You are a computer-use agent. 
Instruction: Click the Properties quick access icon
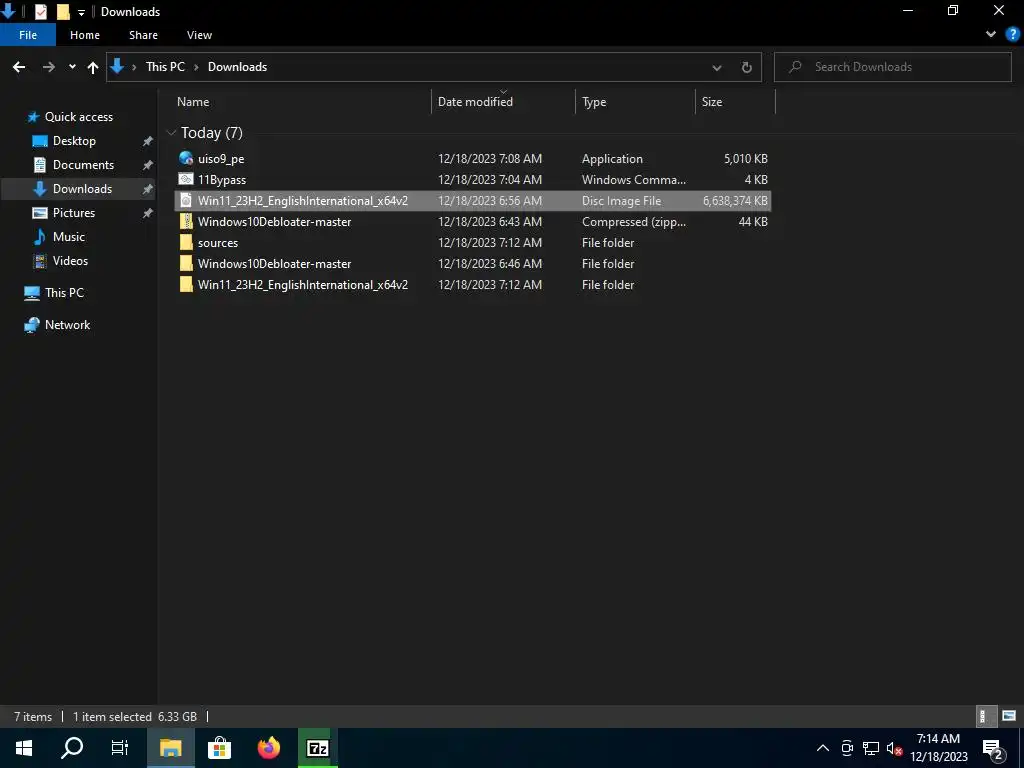(41, 12)
